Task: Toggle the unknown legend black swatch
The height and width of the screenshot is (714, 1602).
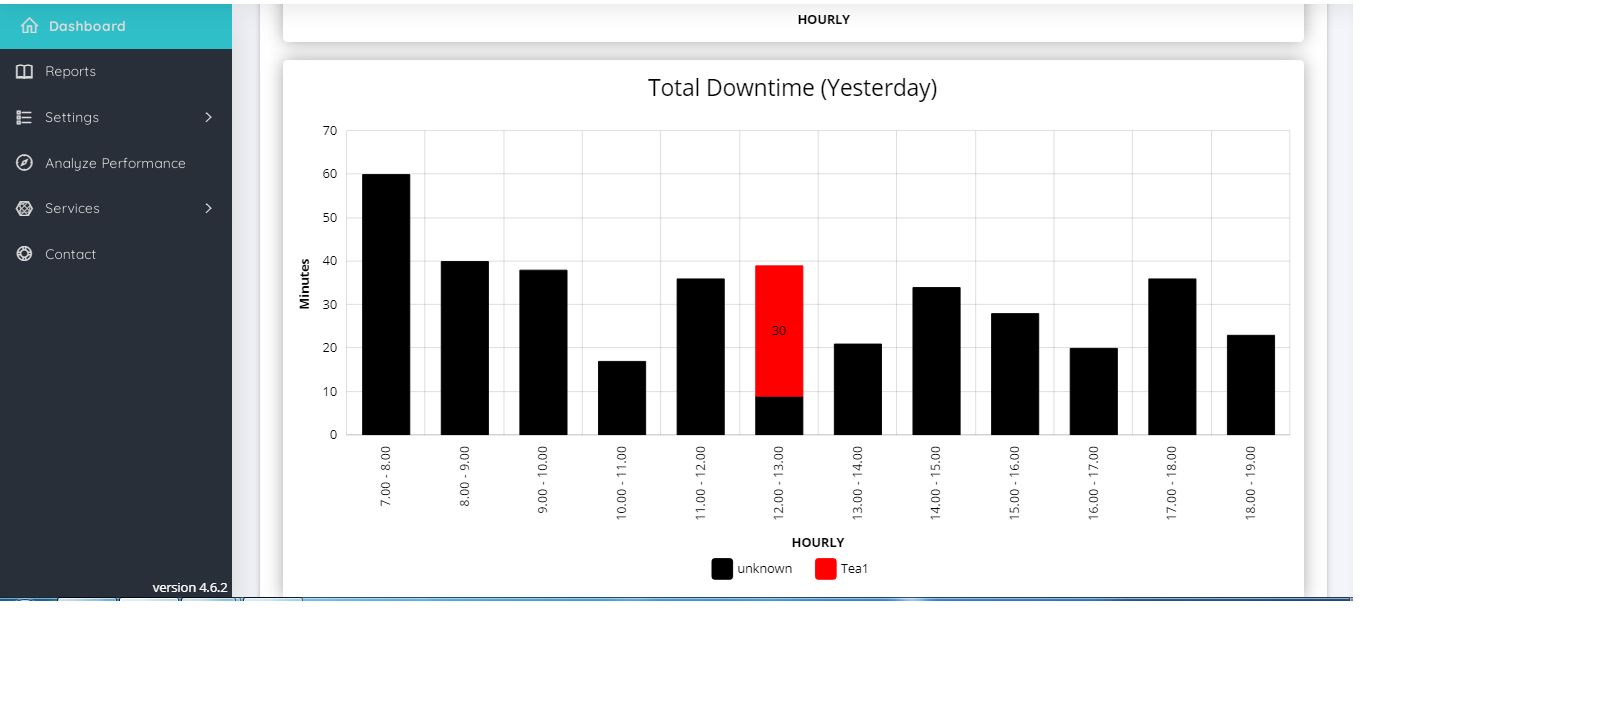Action: [x=722, y=569]
